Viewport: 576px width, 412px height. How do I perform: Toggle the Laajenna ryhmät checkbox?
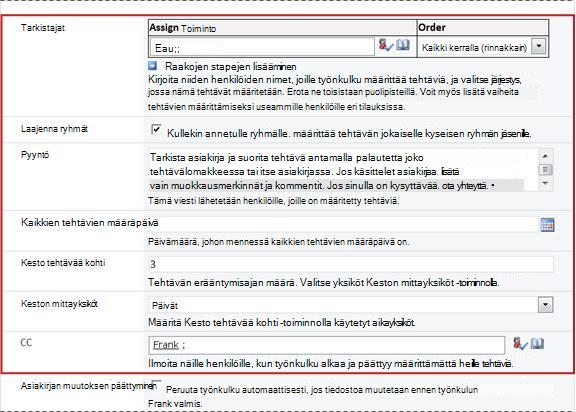click(x=156, y=129)
